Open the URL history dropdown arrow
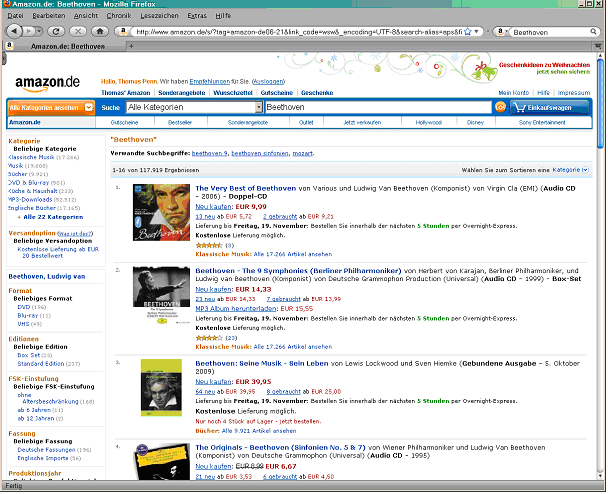Screen dimensions: 608x494 tap(477, 31)
